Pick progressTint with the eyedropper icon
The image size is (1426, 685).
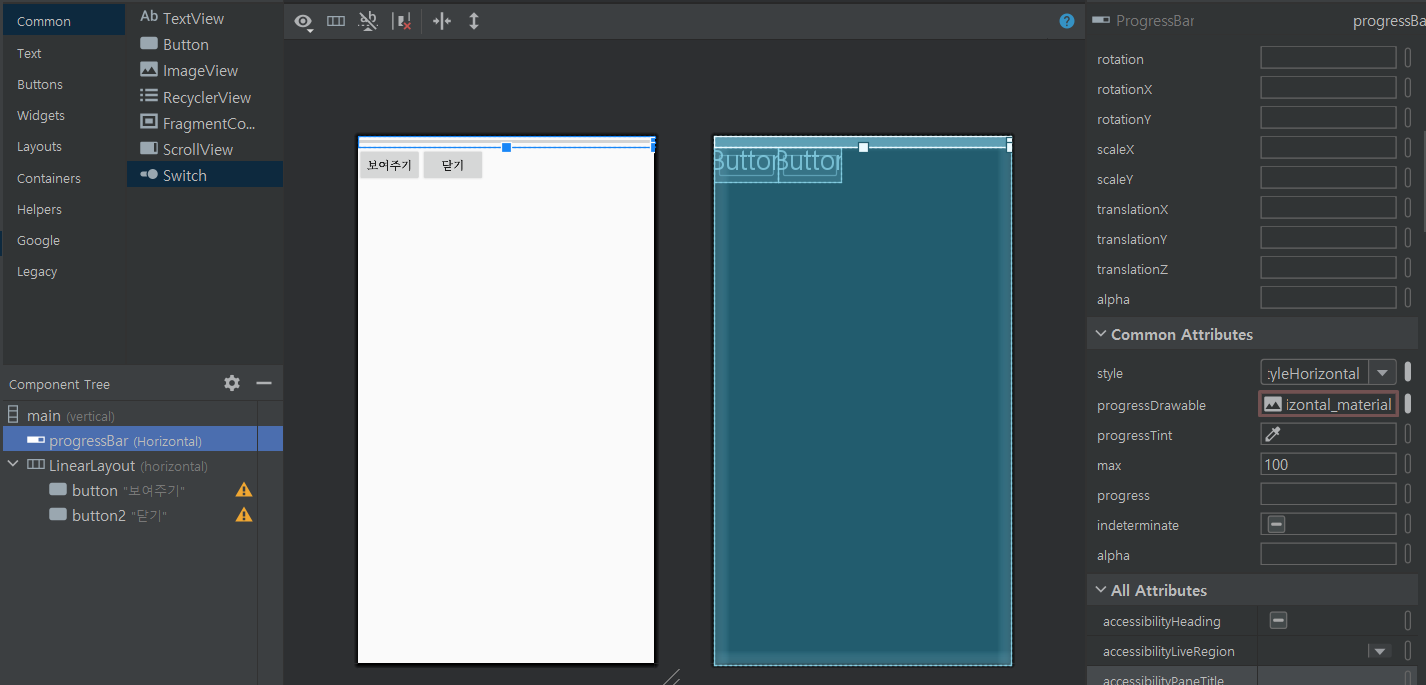[1273, 435]
